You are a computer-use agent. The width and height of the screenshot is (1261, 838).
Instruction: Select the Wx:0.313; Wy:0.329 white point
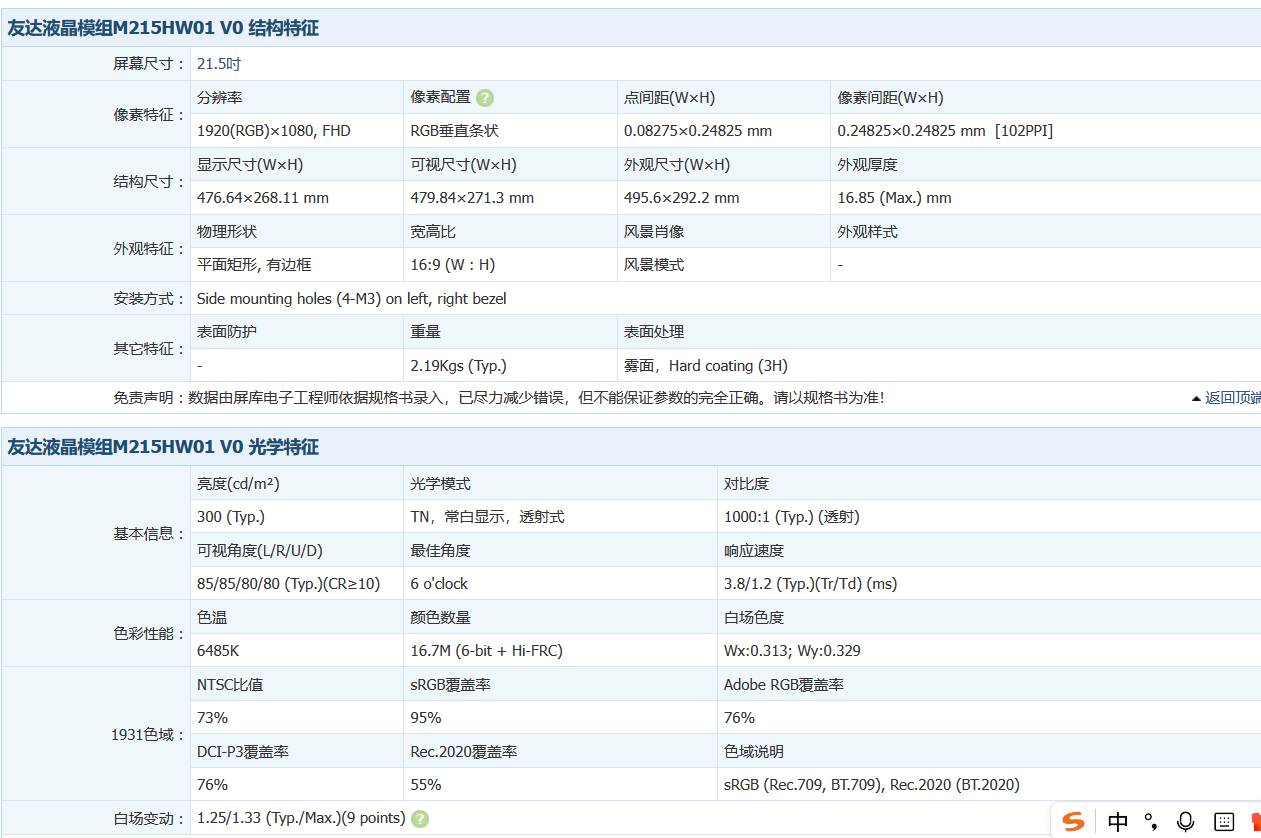coord(792,651)
